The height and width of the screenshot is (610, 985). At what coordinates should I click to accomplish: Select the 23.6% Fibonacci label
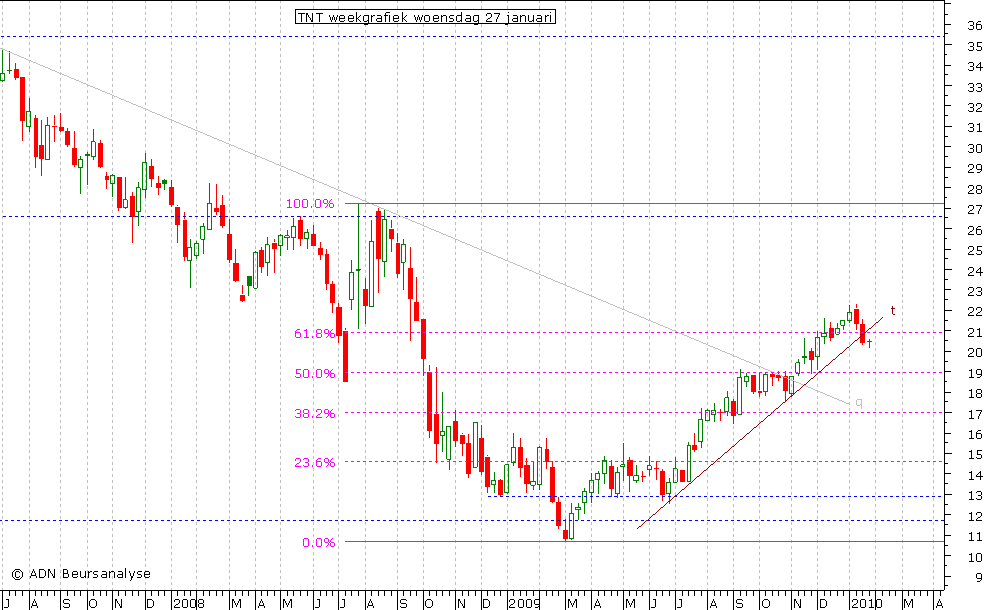coord(315,463)
